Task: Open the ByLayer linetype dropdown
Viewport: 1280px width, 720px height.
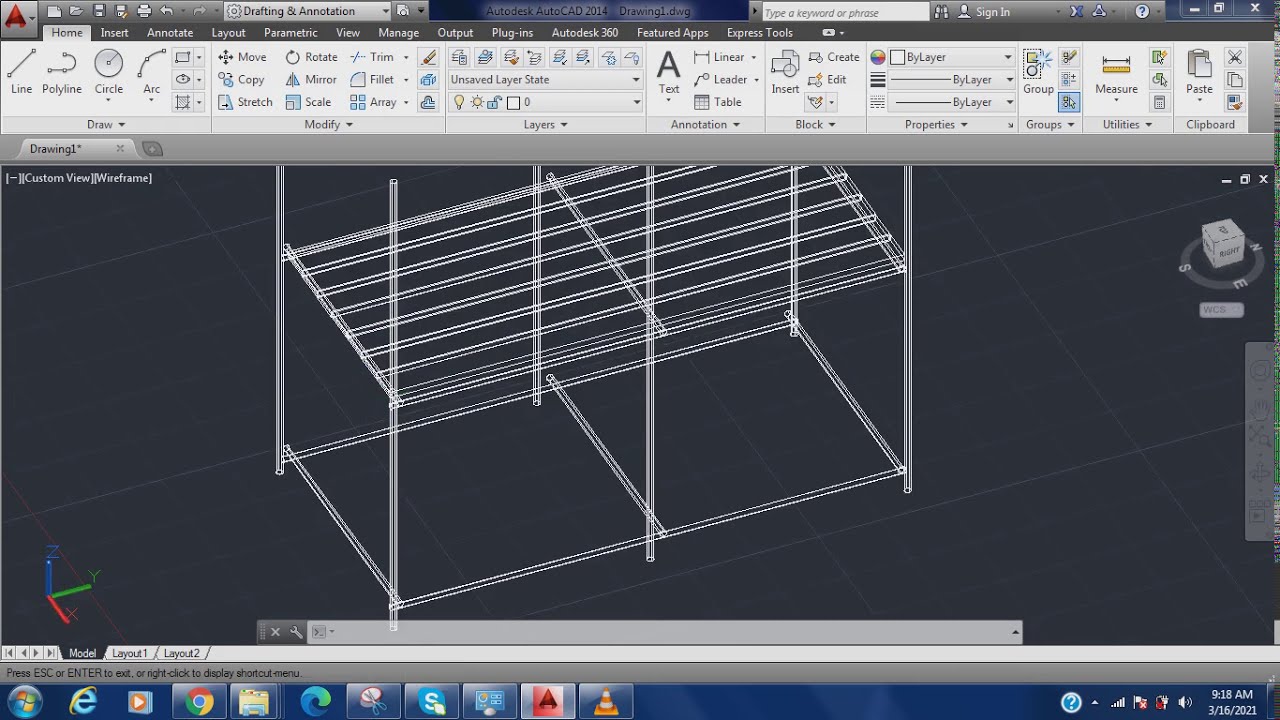Action: (952, 102)
